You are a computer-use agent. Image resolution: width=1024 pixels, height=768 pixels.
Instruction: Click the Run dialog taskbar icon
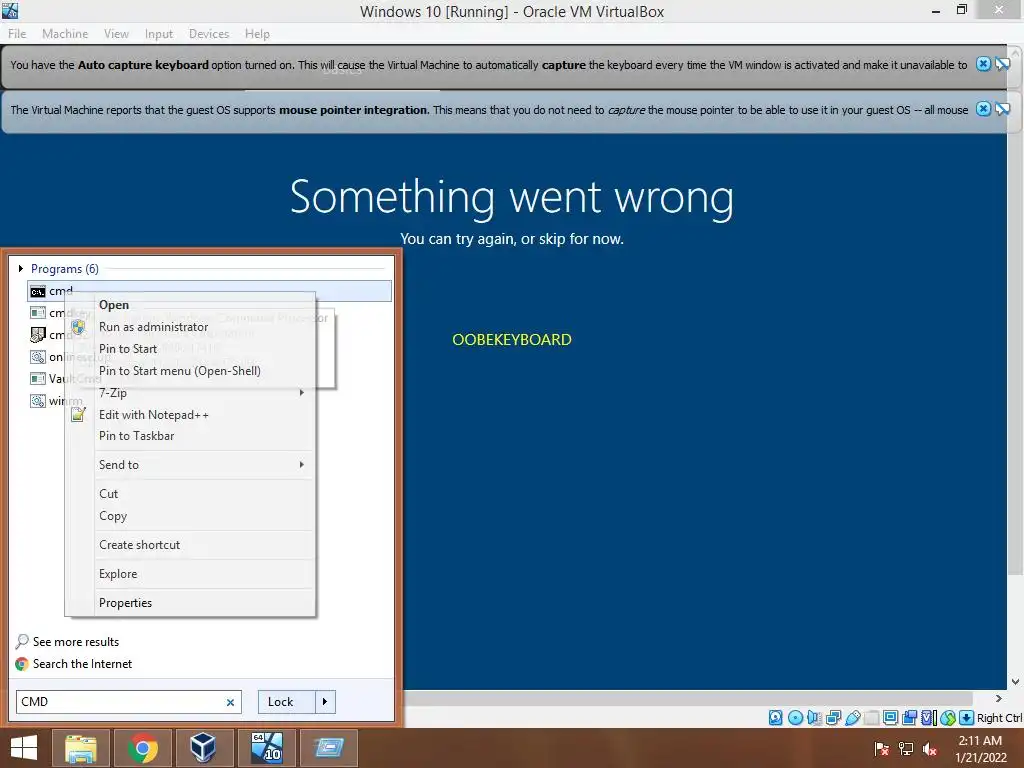(329, 748)
